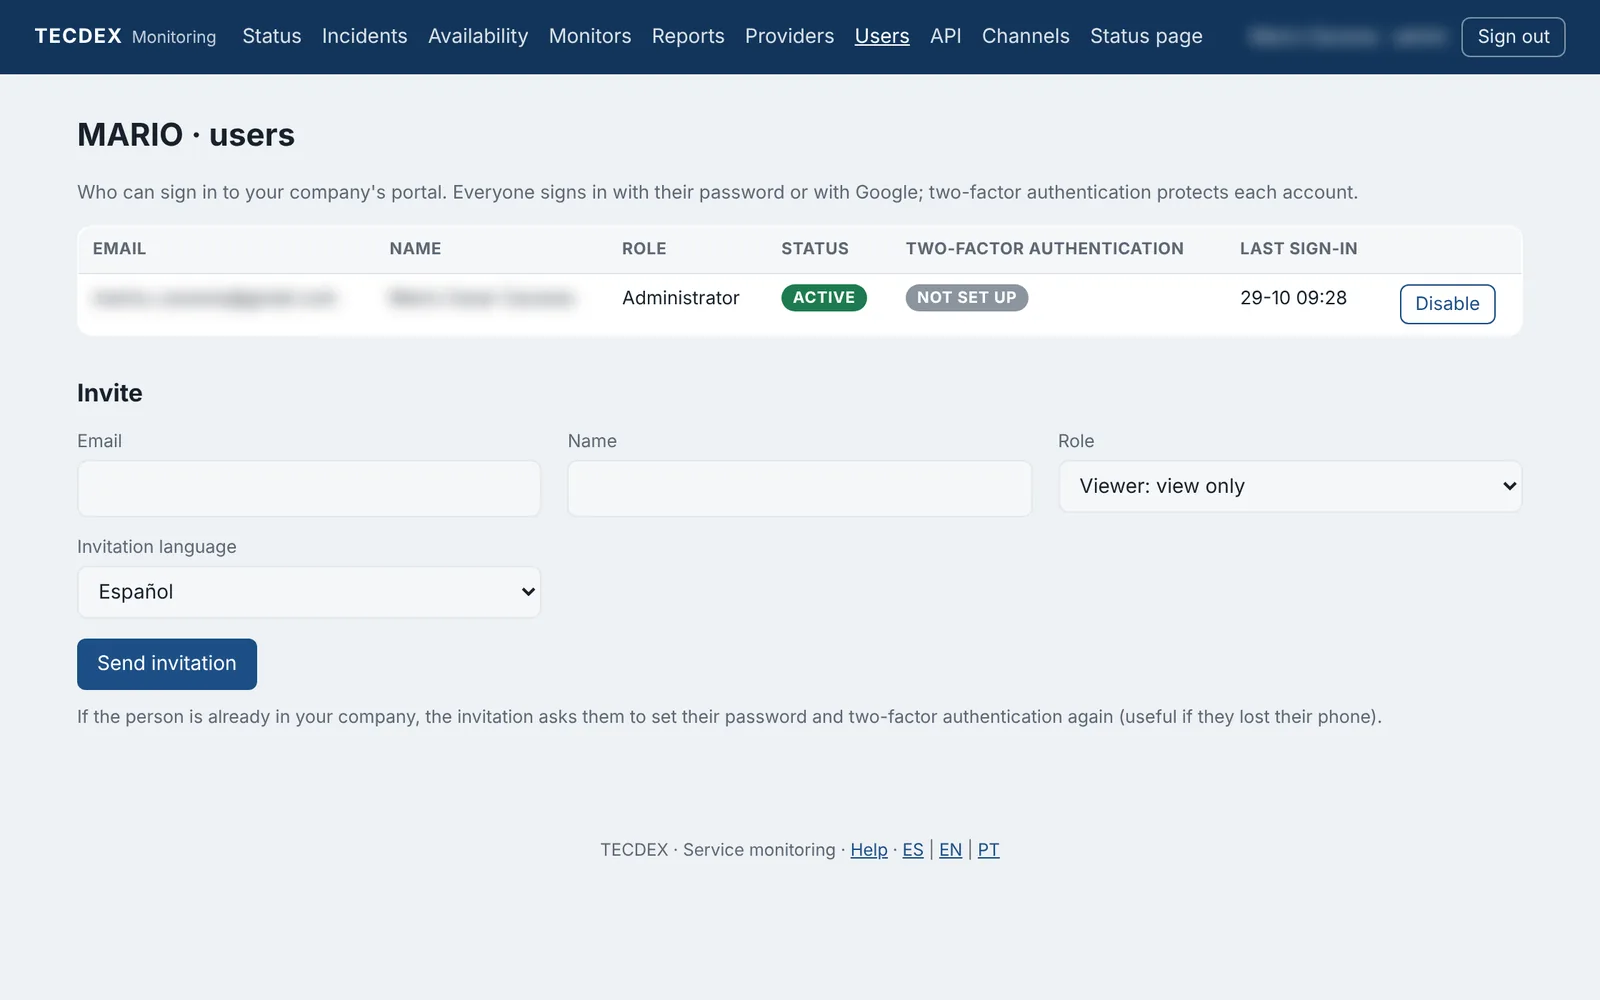Click the Send invitation button
Image resolution: width=1600 pixels, height=1000 pixels.
click(x=167, y=664)
